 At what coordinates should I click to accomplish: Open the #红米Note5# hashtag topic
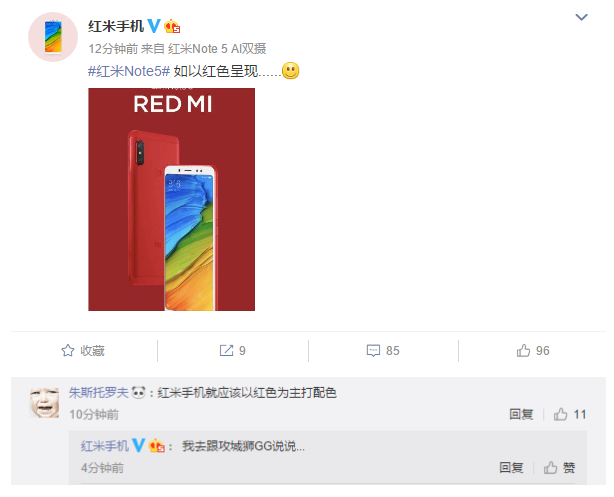(x=129, y=71)
